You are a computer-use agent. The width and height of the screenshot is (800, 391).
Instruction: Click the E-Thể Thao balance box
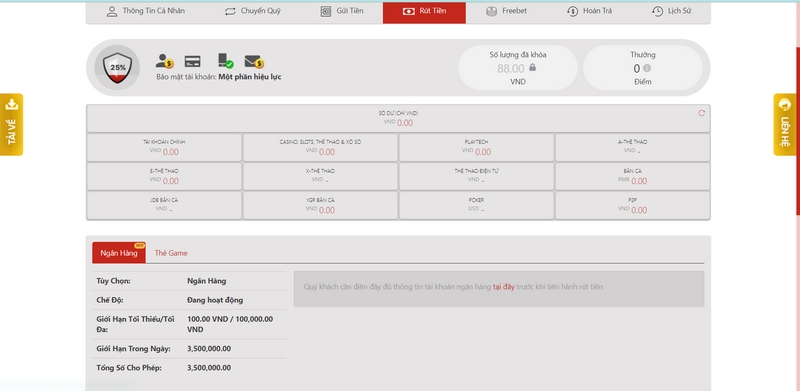coord(164,177)
